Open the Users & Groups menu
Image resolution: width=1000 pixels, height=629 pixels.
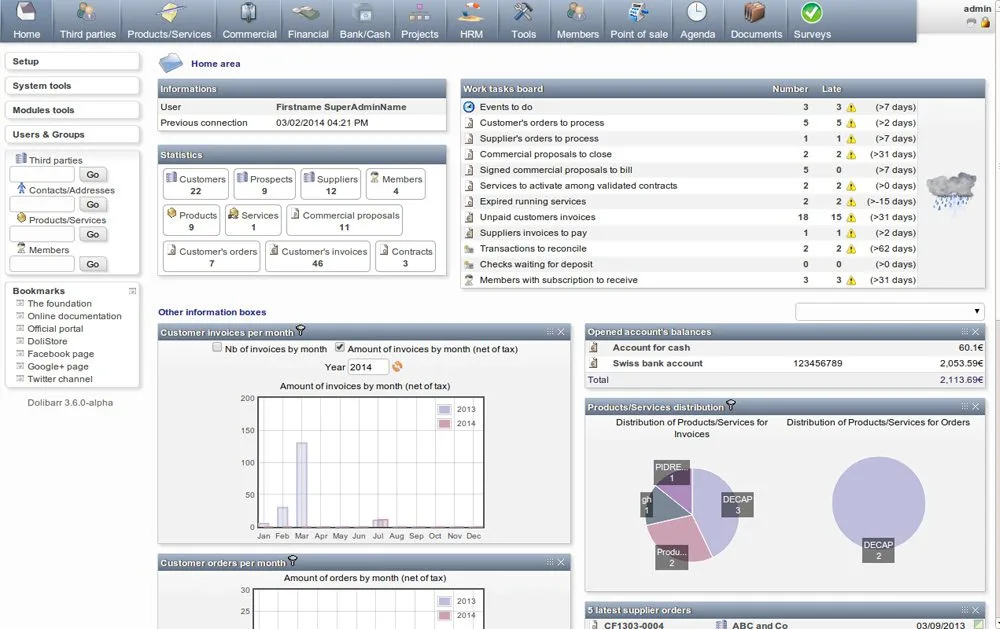(72, 135)
